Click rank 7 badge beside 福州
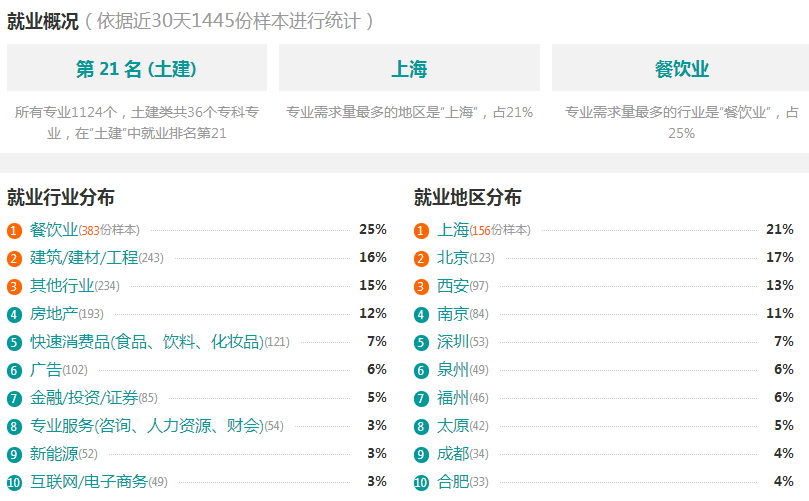The width and height of the screenshot is (809, 501). (x=422, y=398)
